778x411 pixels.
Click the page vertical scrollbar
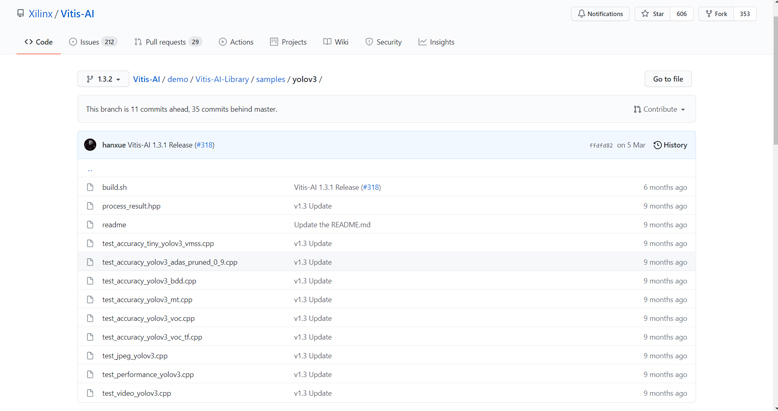click(x=775, y=79)
